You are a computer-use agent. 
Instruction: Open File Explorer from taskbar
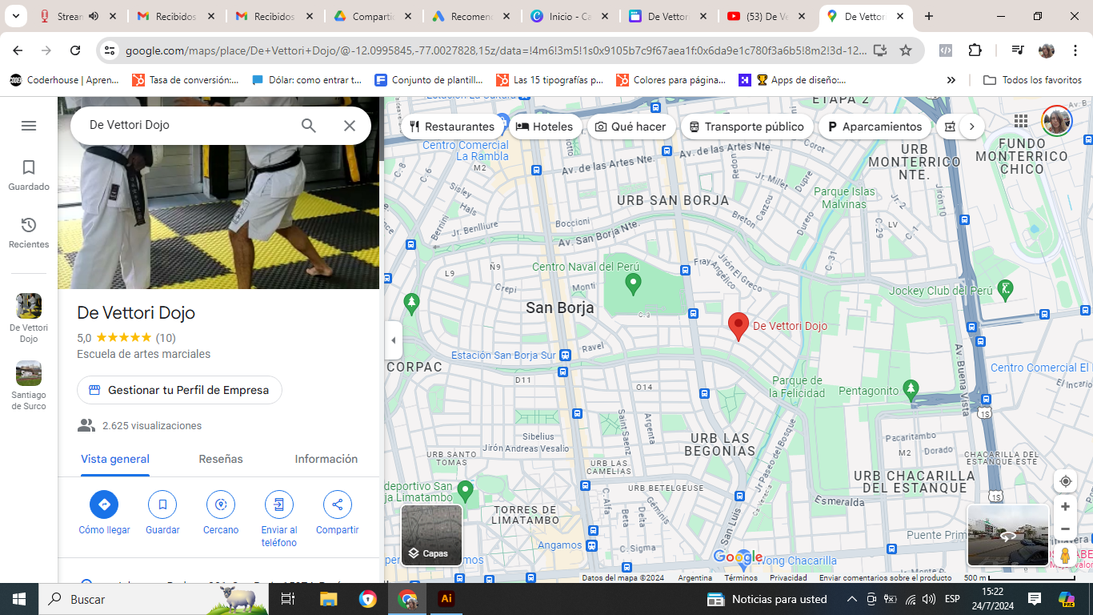click(x=328, y=599)
